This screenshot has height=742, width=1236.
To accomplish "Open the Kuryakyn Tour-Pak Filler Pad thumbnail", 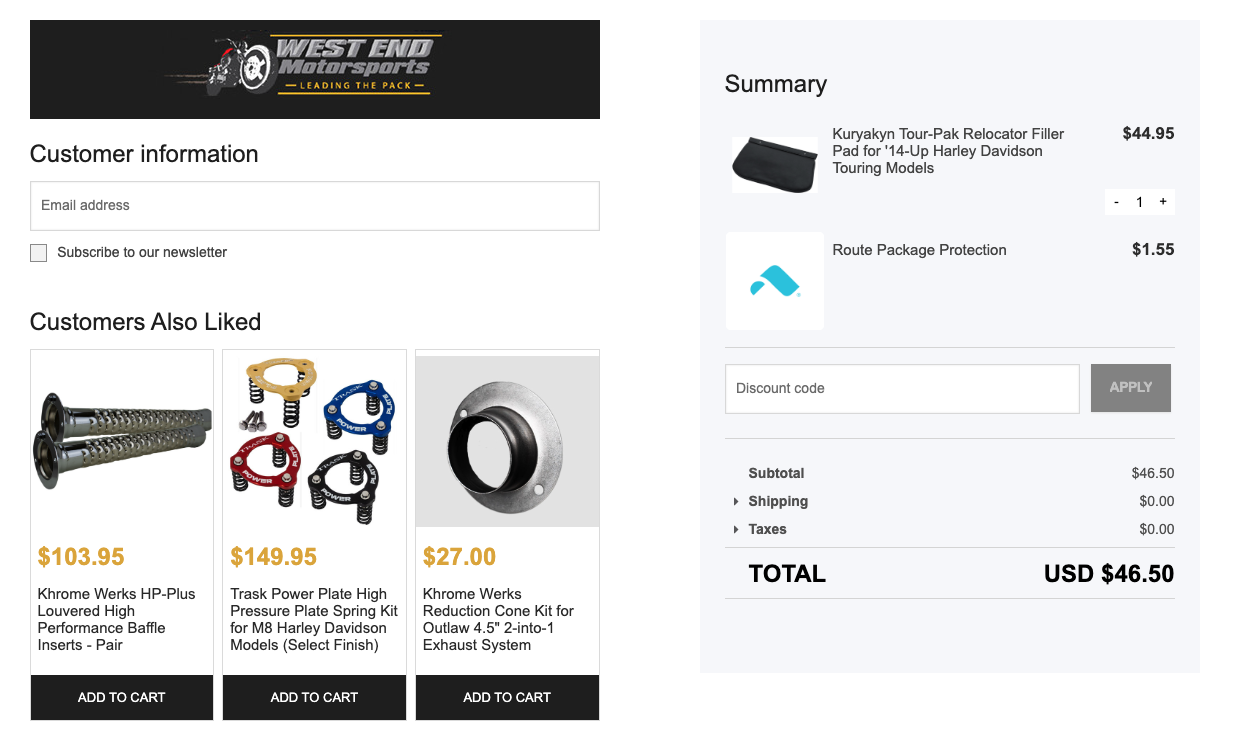I will 774,164.
